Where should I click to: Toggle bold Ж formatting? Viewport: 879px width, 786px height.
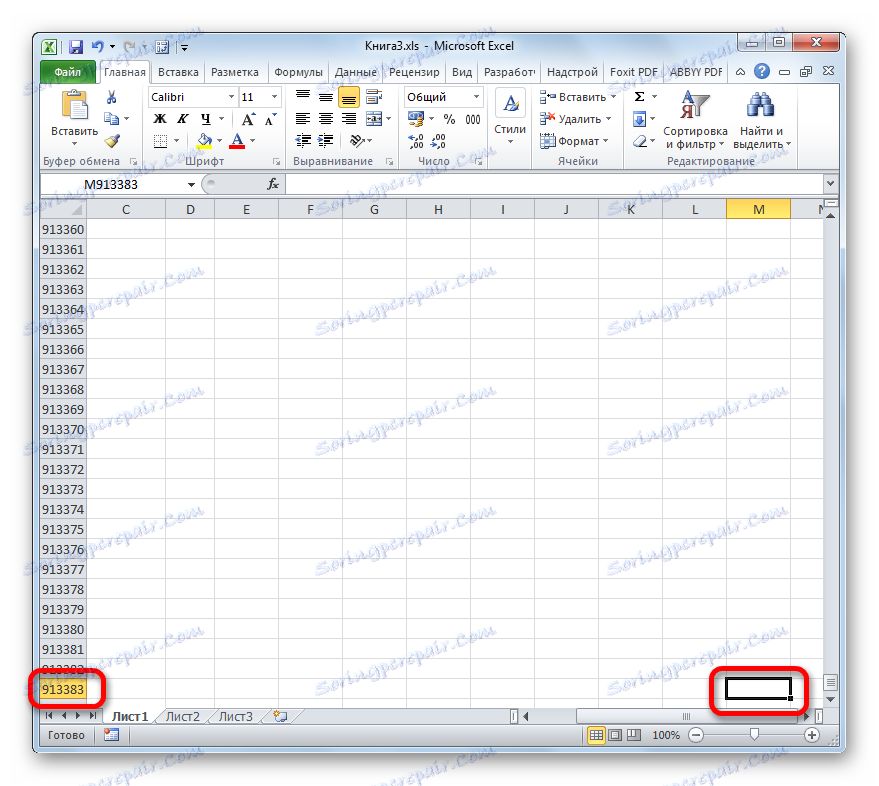pos(160,119)
